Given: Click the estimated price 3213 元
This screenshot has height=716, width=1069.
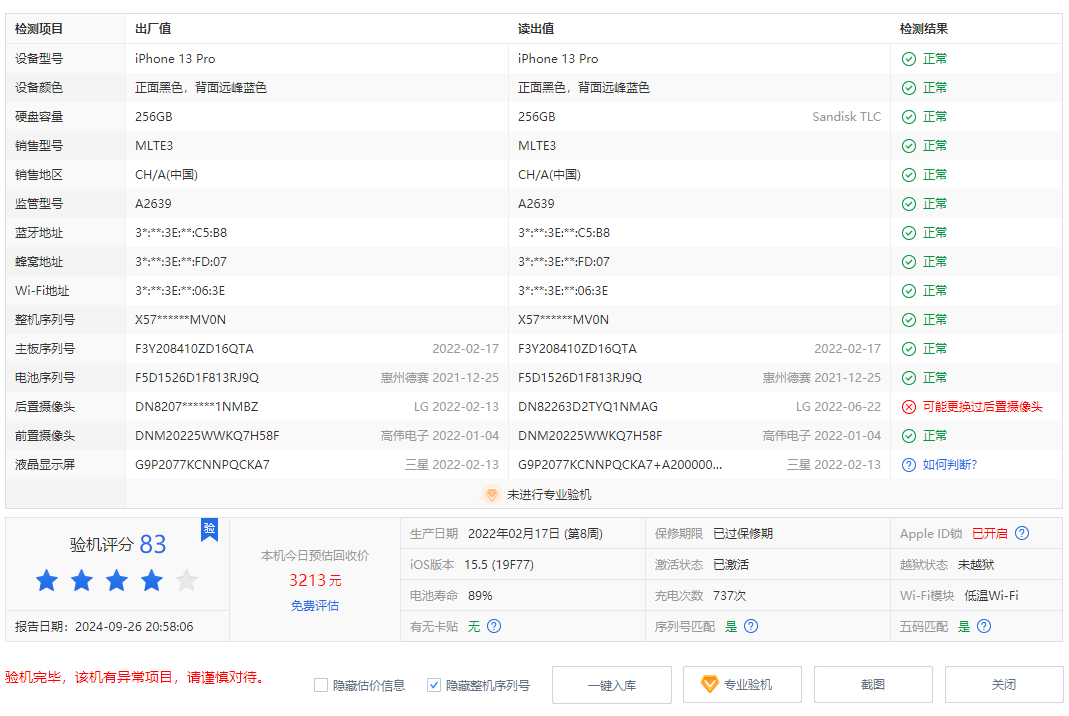Looking at the screenshot, I should (315, 580).
